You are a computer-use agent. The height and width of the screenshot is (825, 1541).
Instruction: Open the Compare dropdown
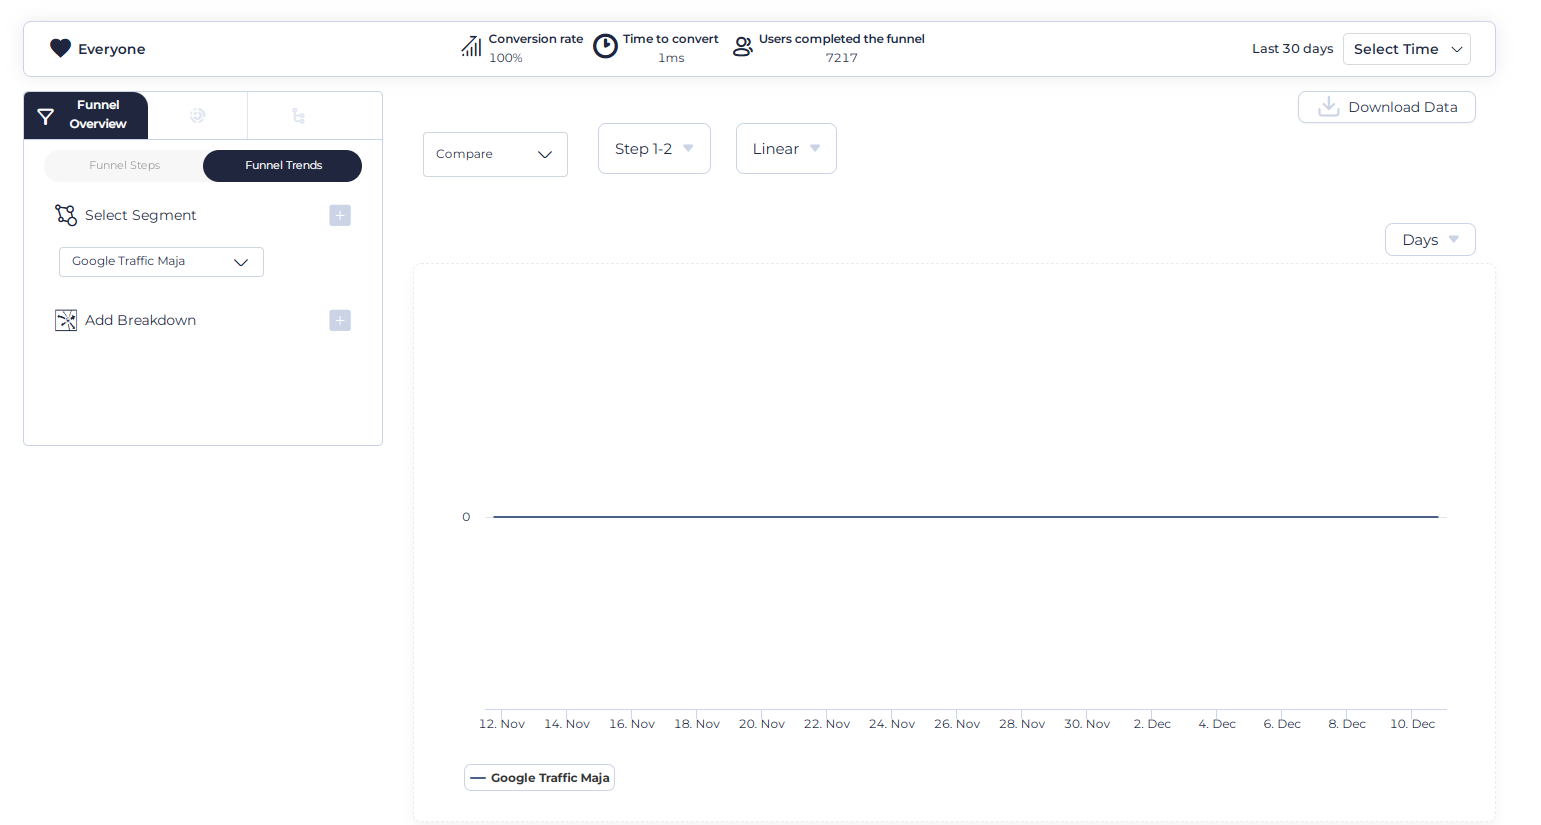pyautogui.click(x=495, y=154)
